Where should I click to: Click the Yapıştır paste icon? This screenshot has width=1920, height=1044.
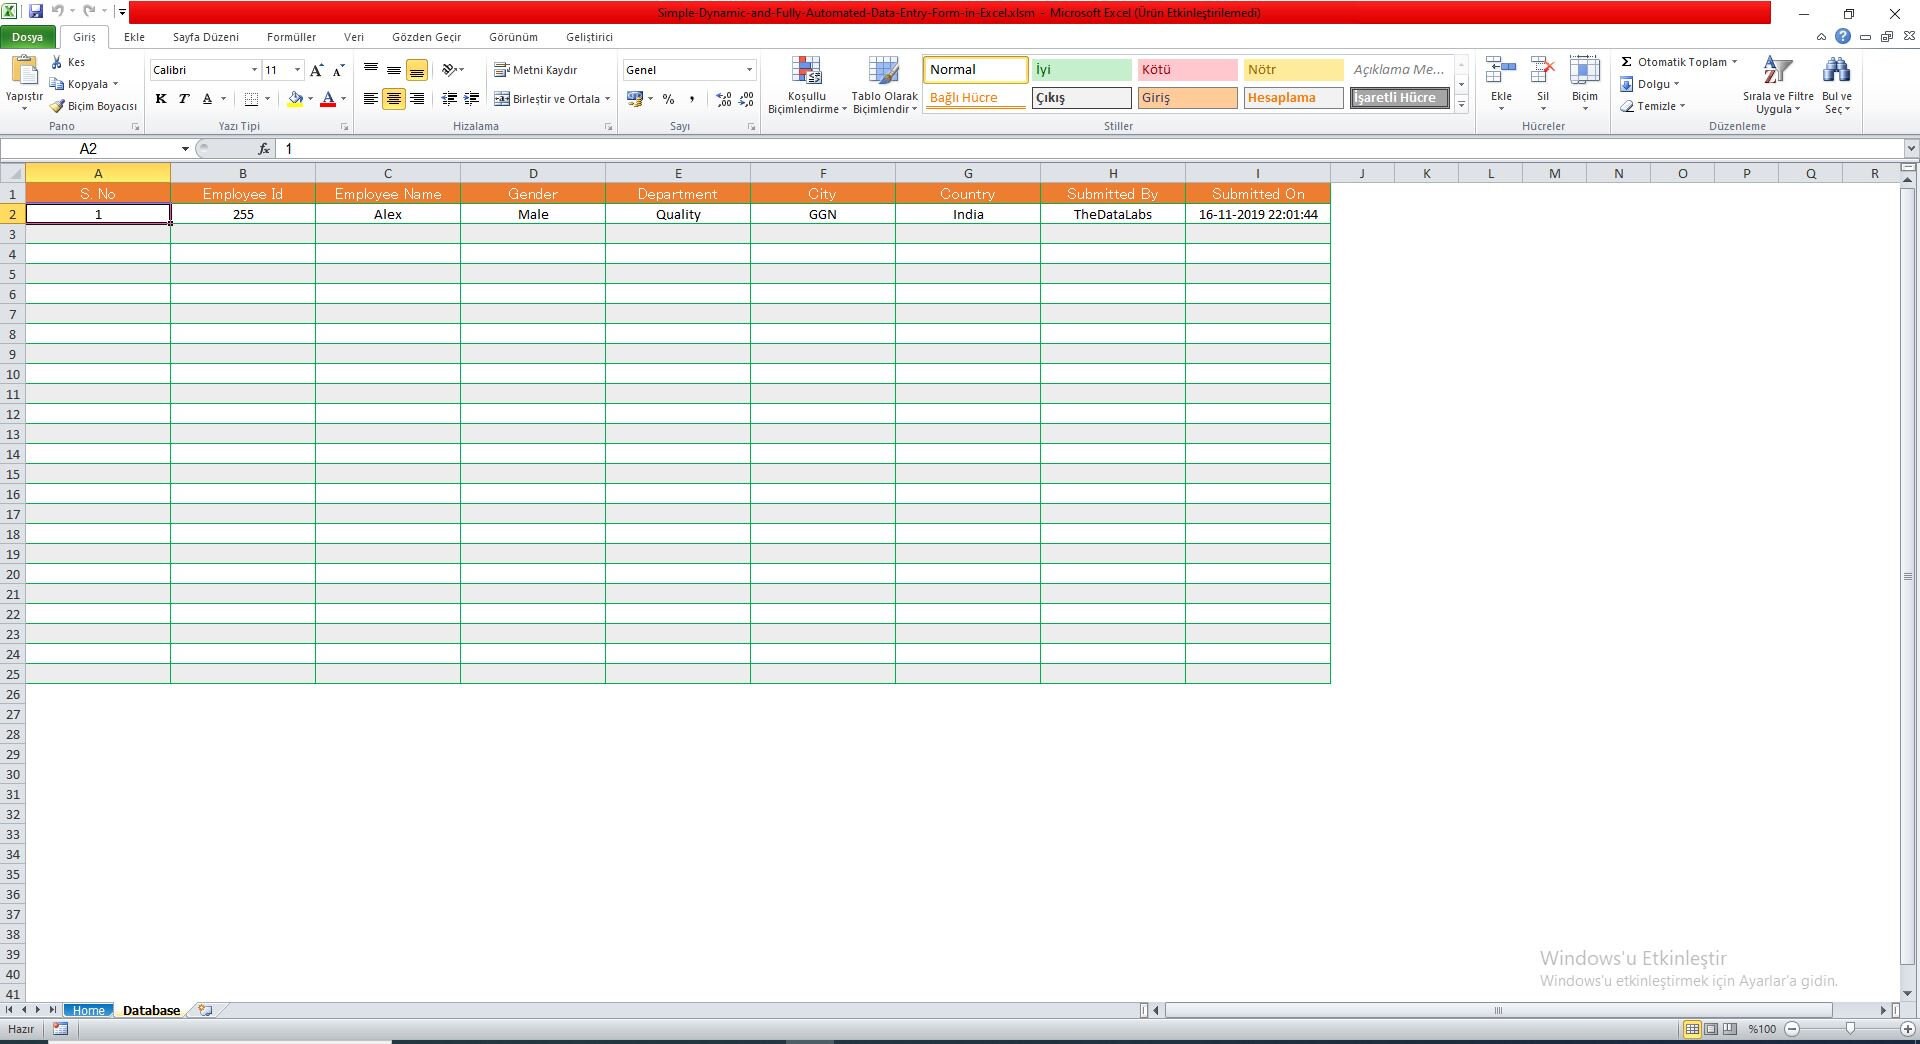click(x=24, y=72)
